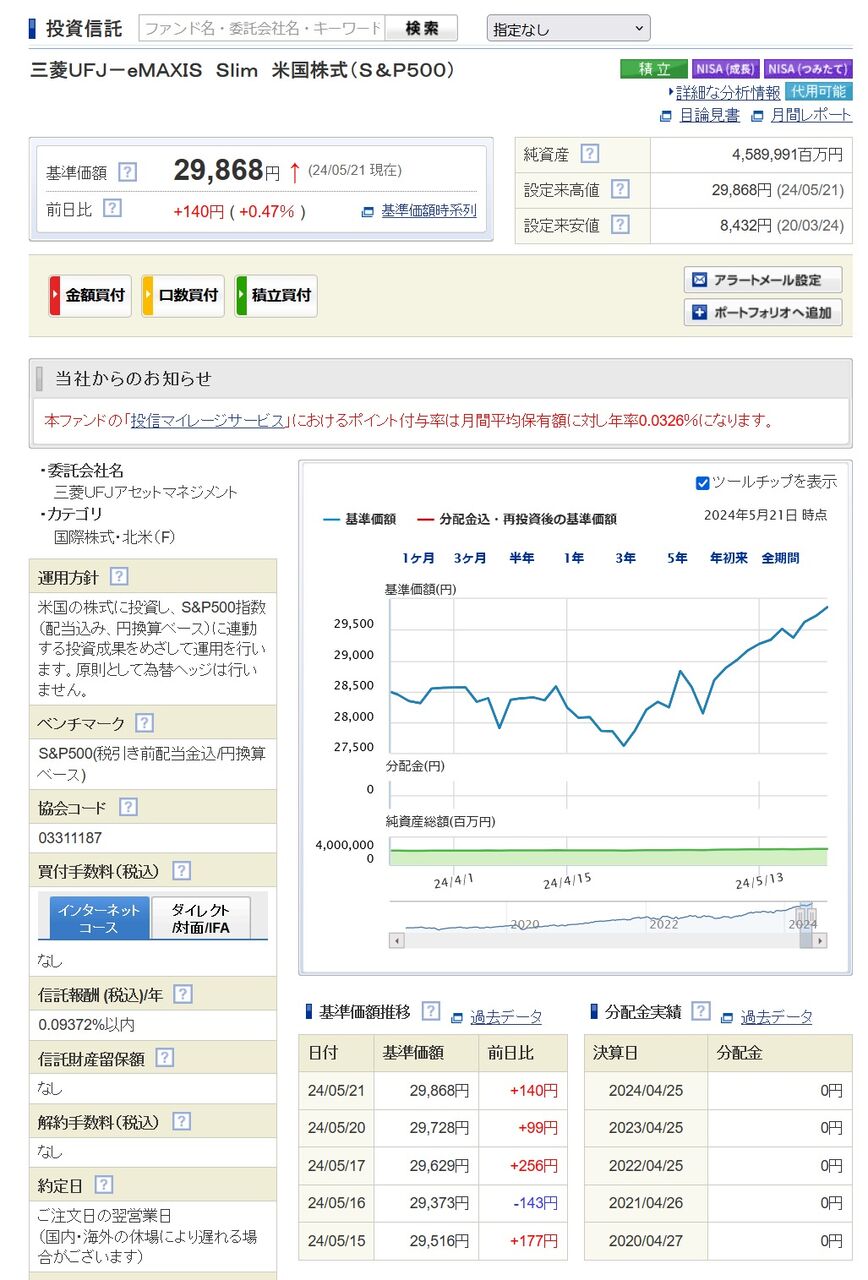The height and width of the screenshot is (1280, 868).
Task: Open 投信マイレージサービス link
Action: point(207,420)
